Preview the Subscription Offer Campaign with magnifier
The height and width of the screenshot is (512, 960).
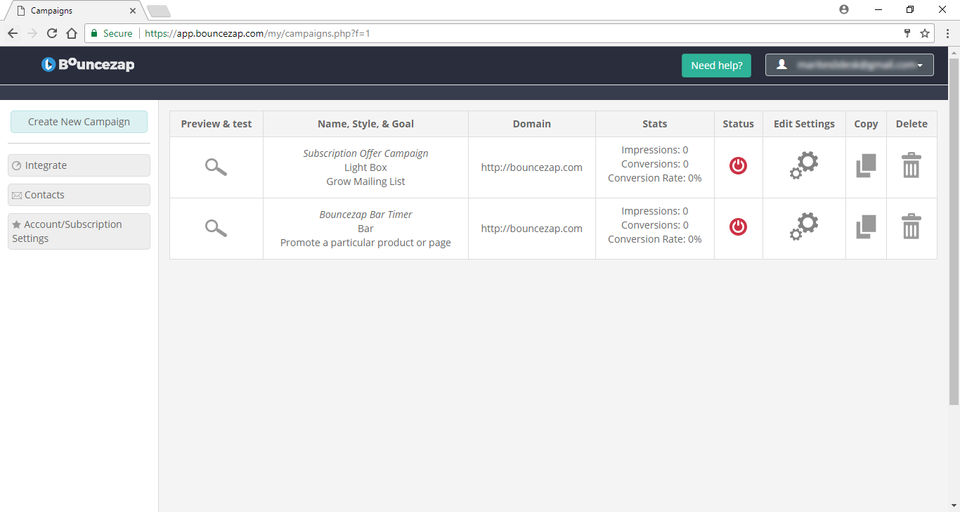click(x=216, y=167)
